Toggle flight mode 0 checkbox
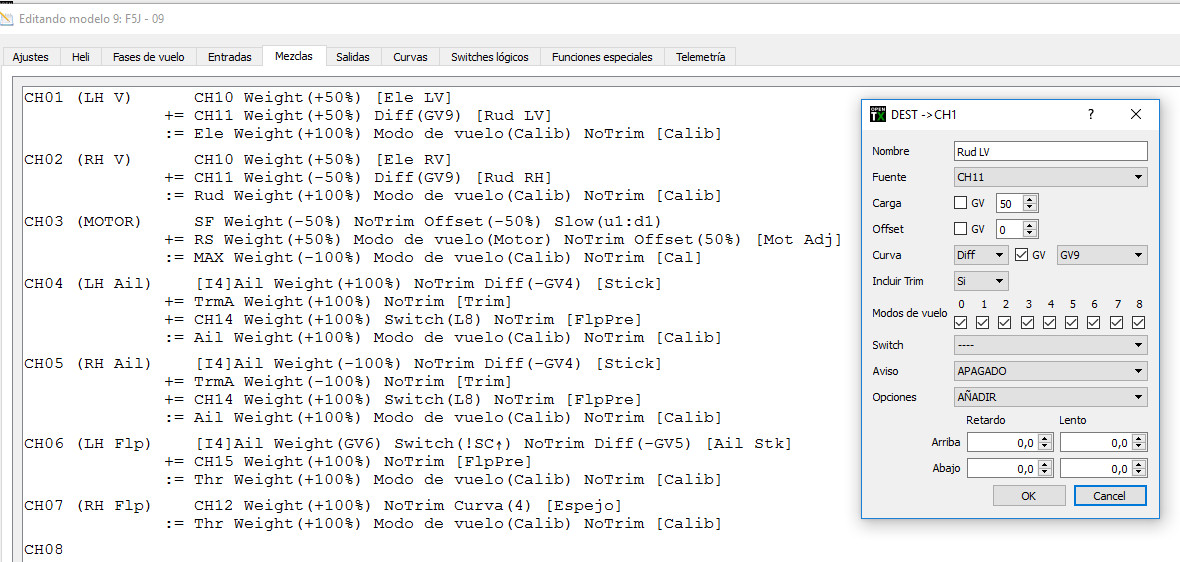This screenshot has height=562, width=1180. 961,322
